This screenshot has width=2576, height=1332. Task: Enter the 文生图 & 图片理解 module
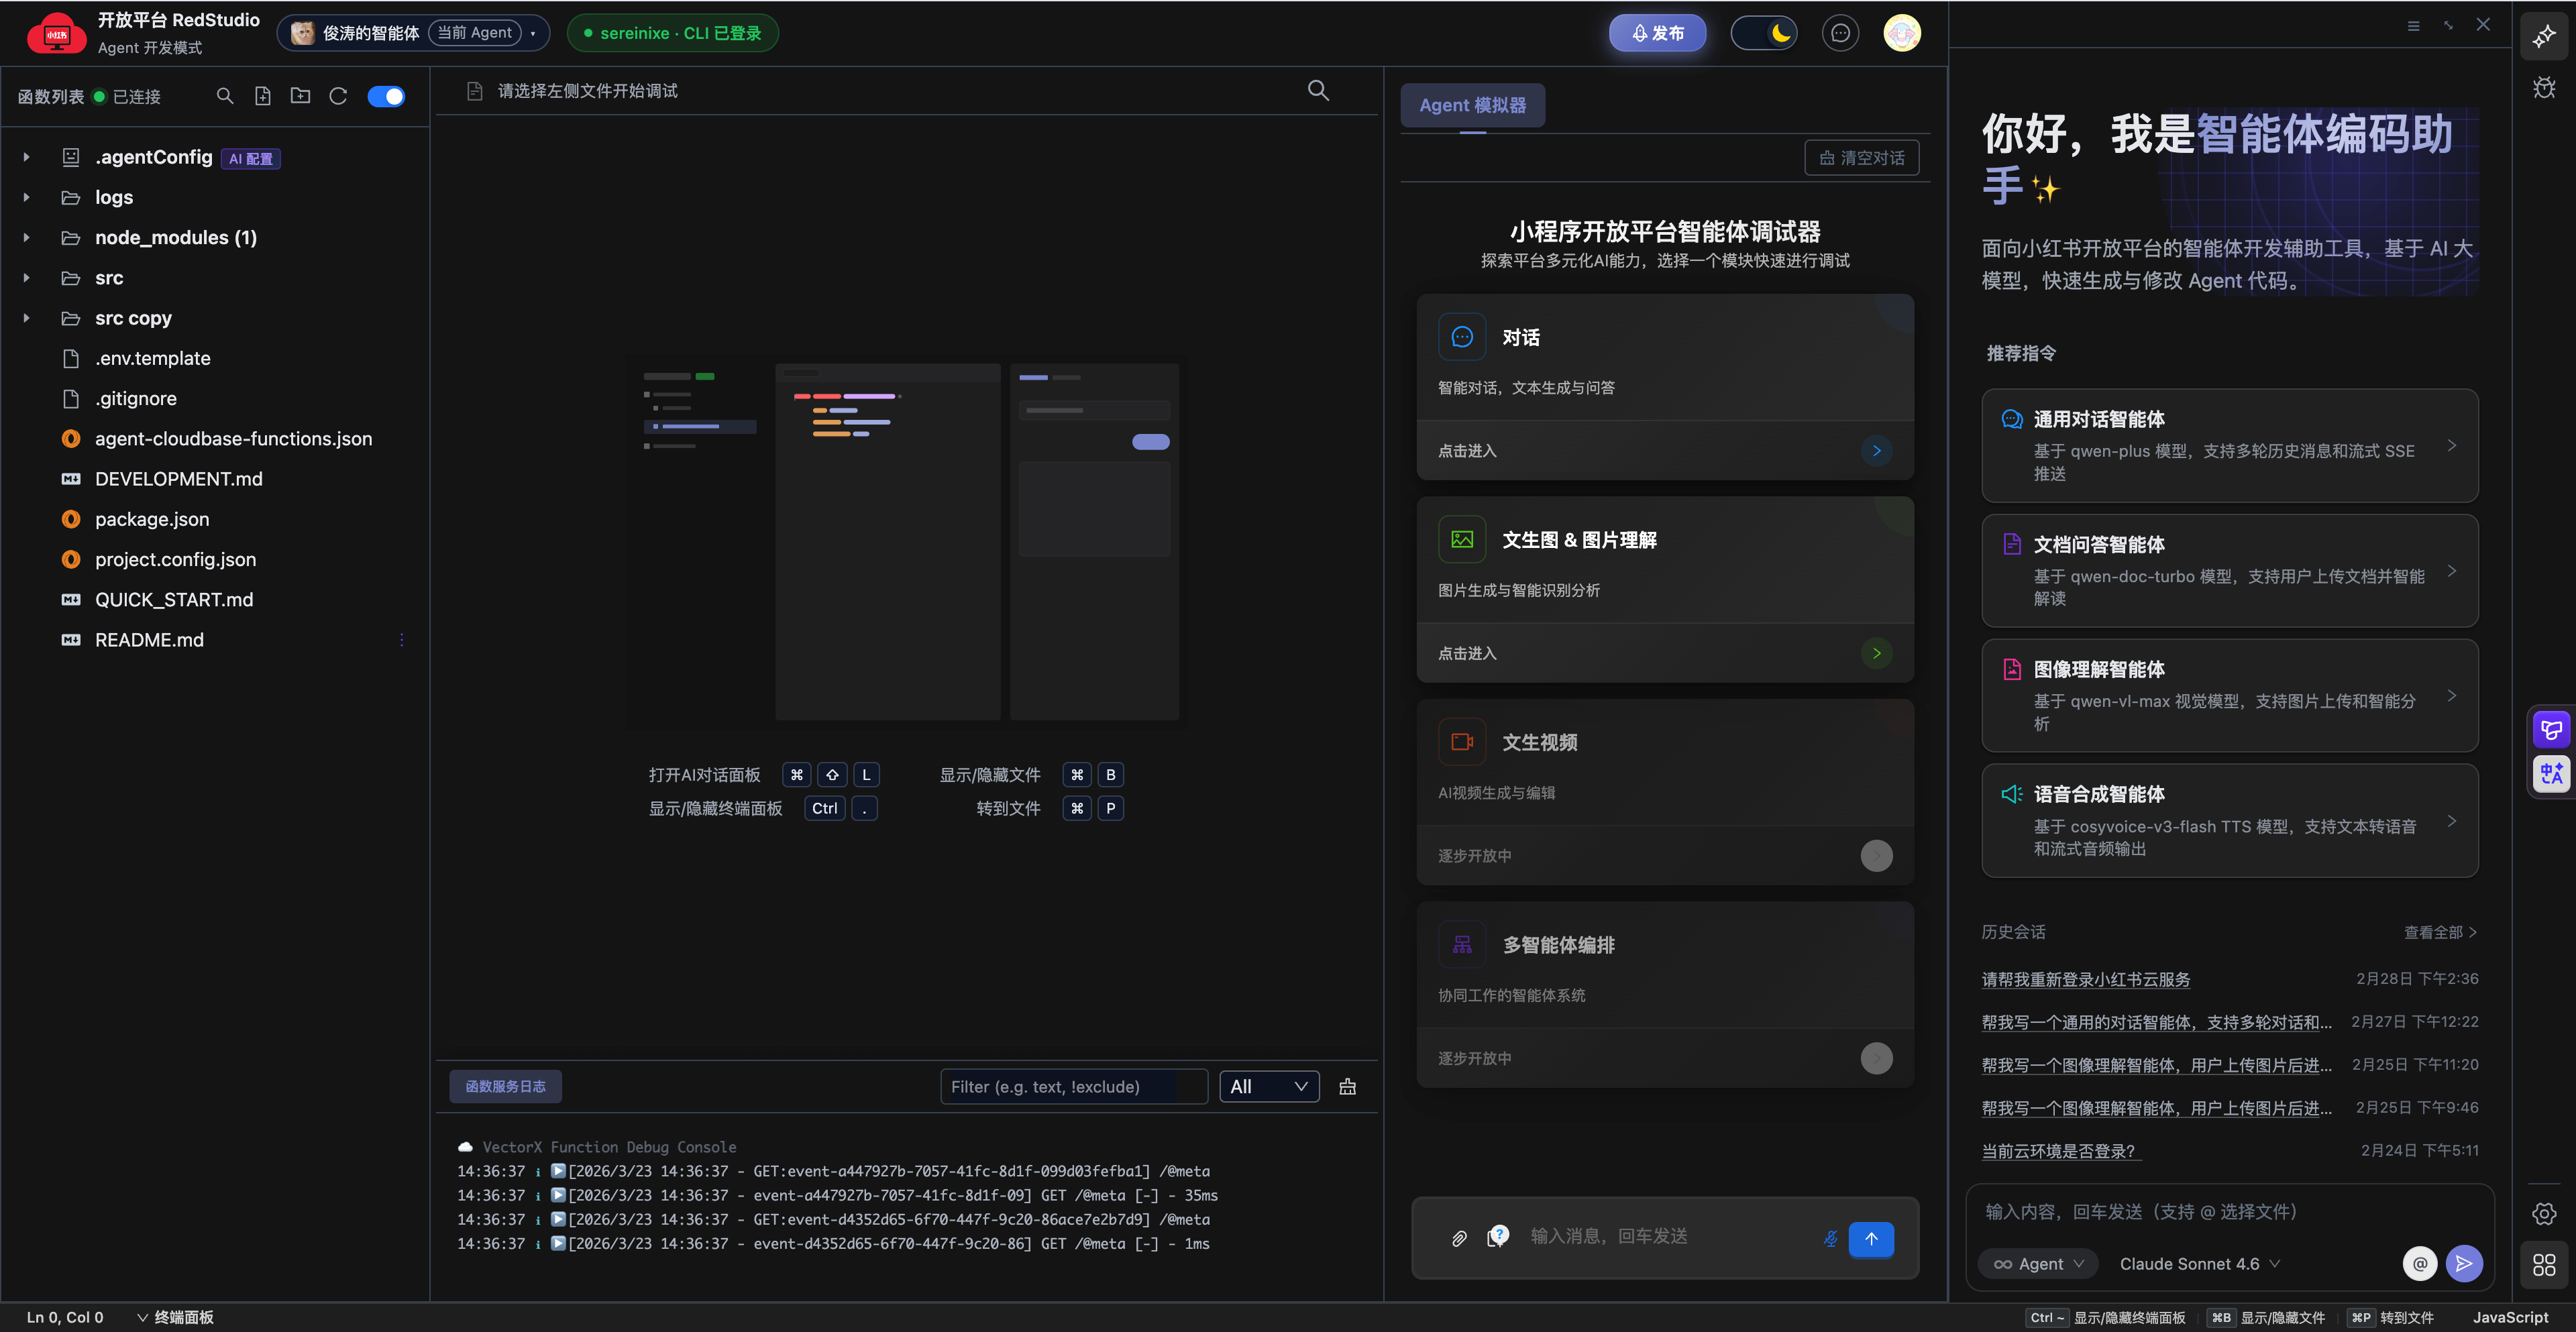pos(1665,653)
